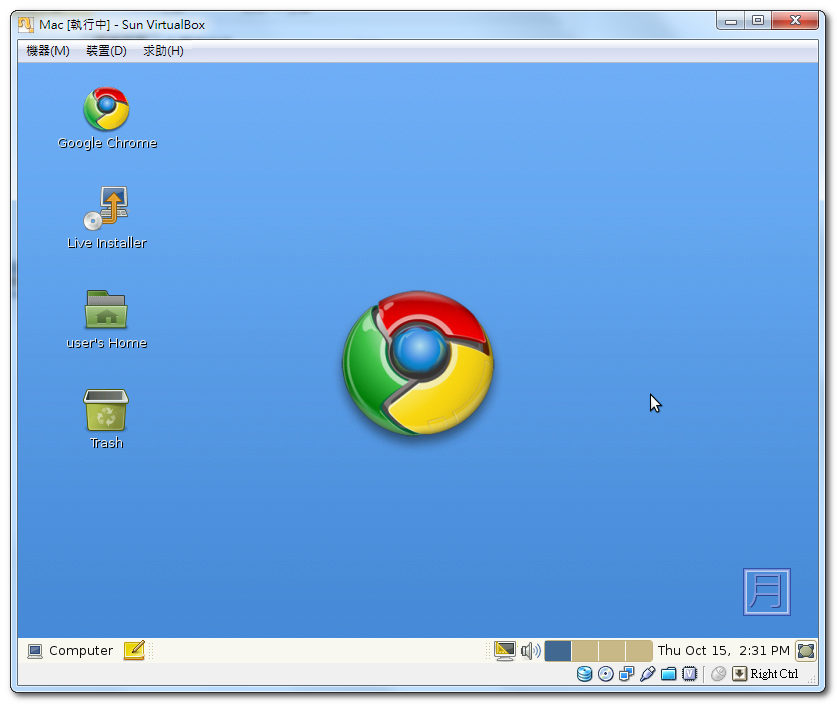
Task: Click the hard disk activity indicator
Action: 584,674
